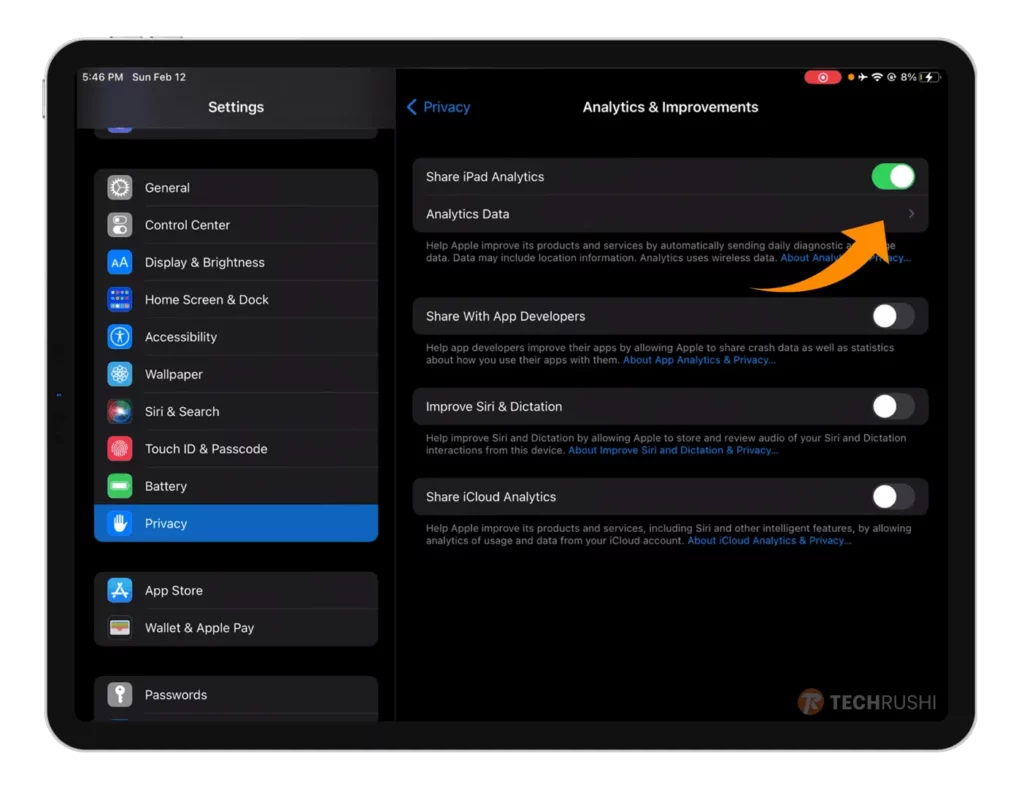Viewport: 1024px width, 788px height.
Task: Open Wallet & Apple Pay row
Action: pyautogui.click(x=236, y=627)
